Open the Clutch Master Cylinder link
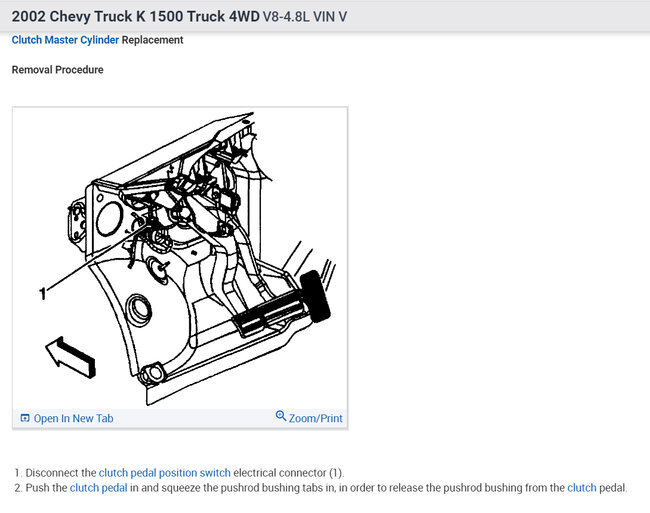This screenshot has height=513, width=650. click(65, 40)
